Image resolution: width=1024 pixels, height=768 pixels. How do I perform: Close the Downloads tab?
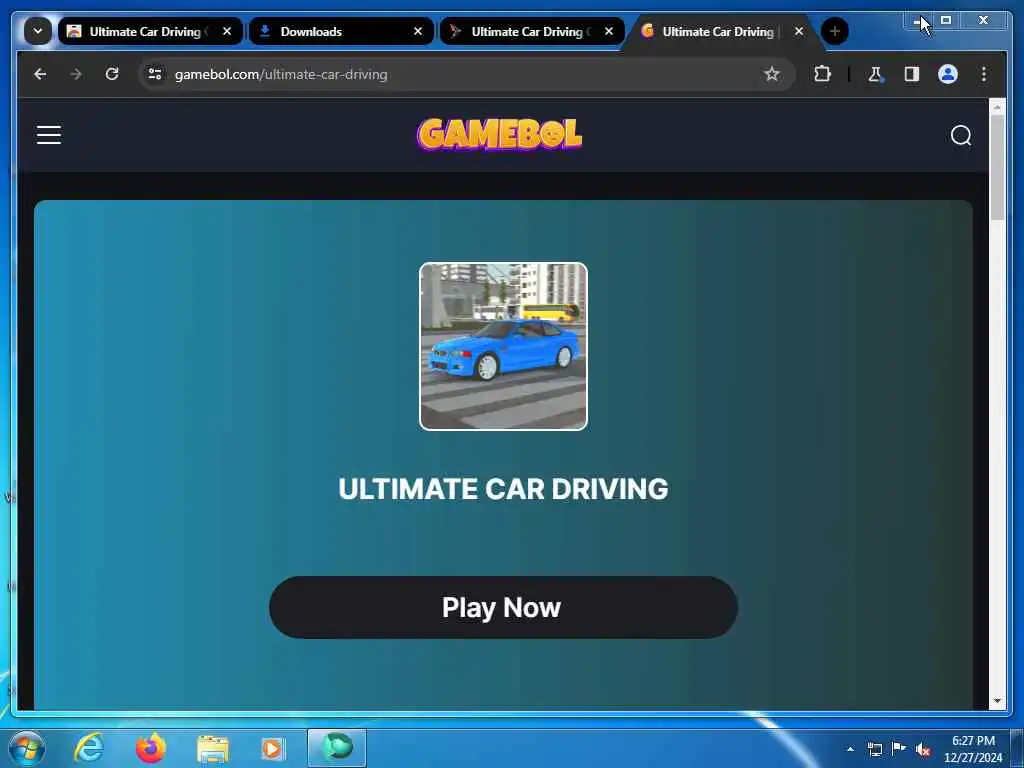tap(418, 31)
